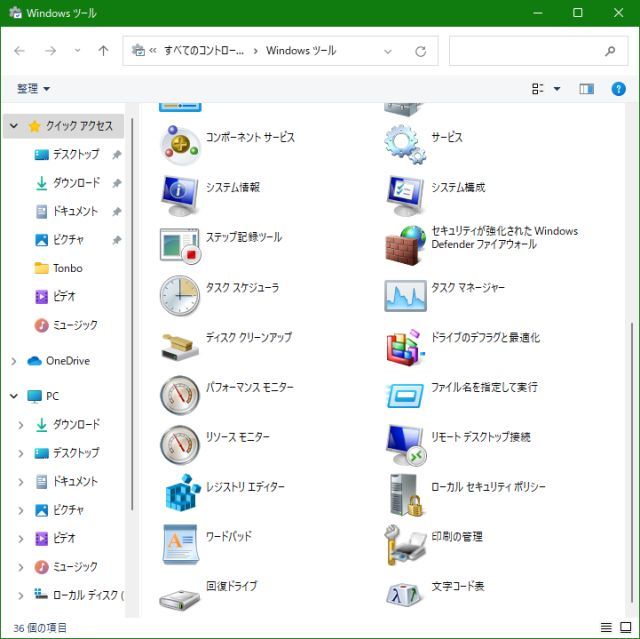Select the タスク スケジューラ clock icon
The height and width of the screenshot is (639, 640).
pos(180,295)
